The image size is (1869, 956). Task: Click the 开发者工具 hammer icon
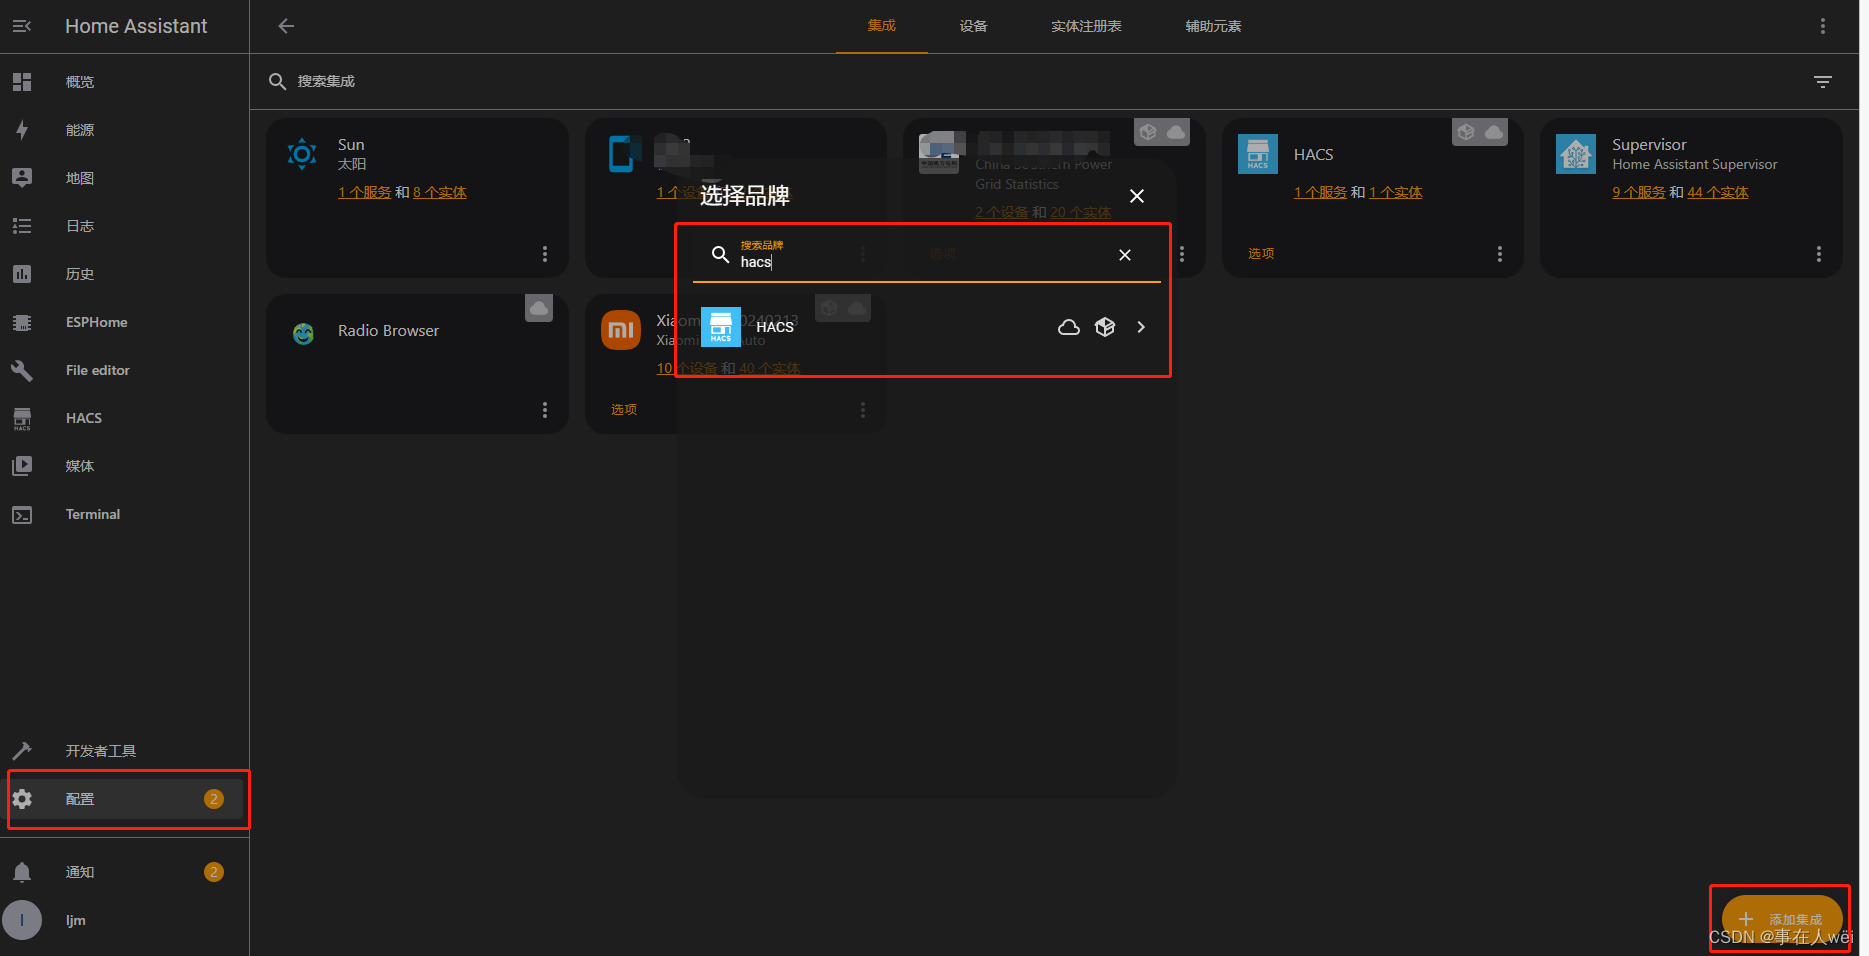(22, 751)
